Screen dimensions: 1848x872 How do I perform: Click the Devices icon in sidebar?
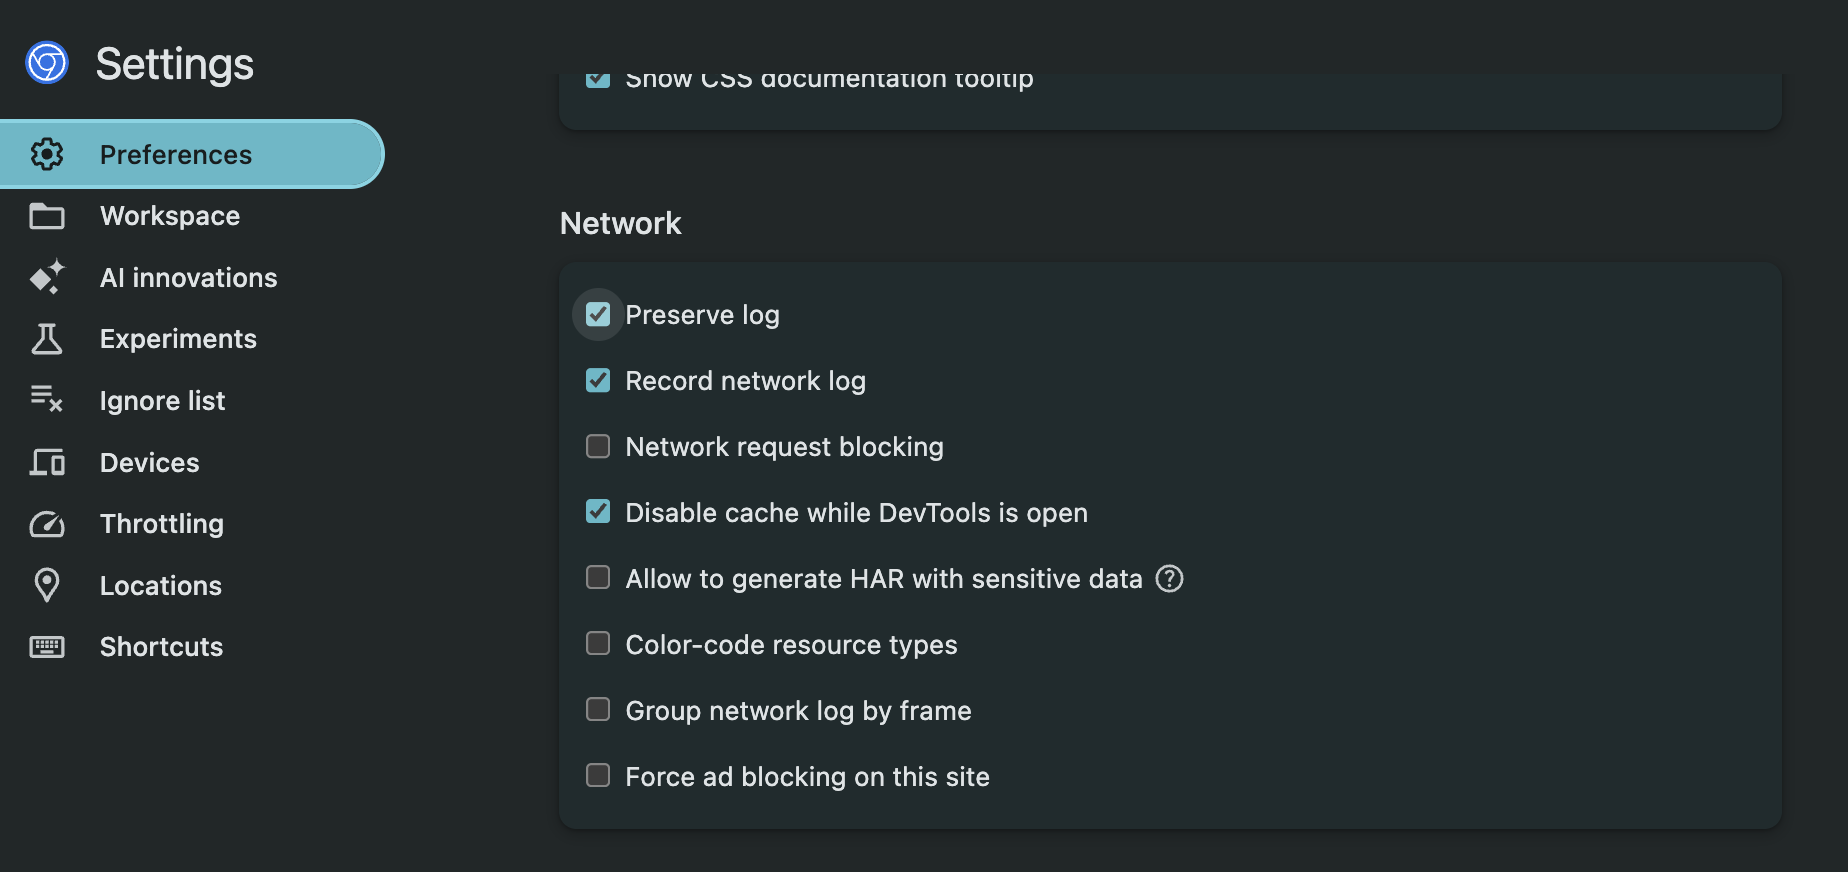coord(47,462)
